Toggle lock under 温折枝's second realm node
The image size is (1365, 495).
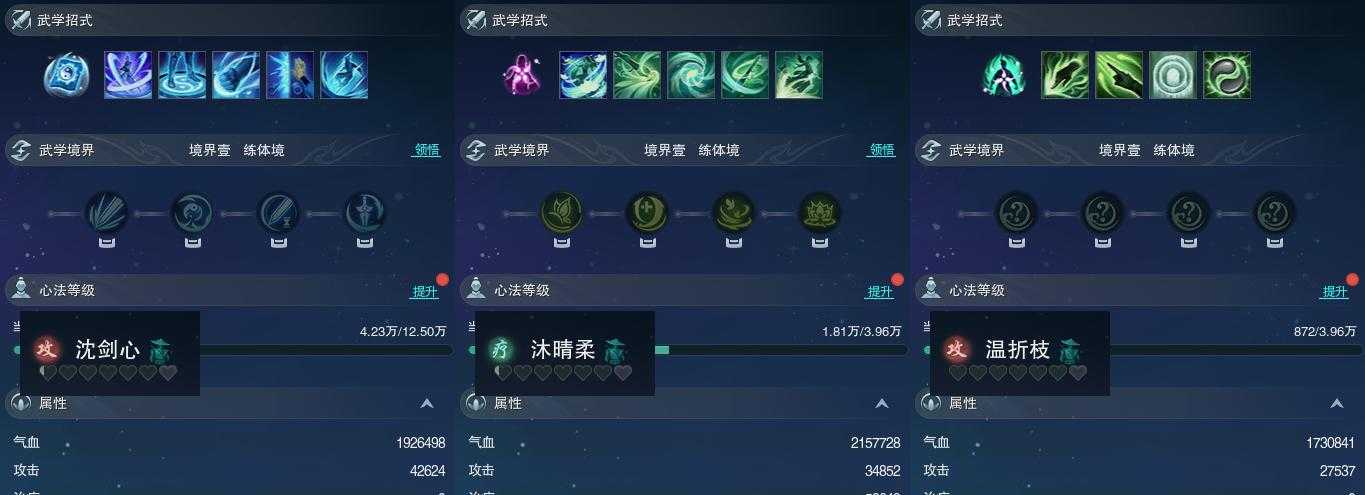(1102, 242)
